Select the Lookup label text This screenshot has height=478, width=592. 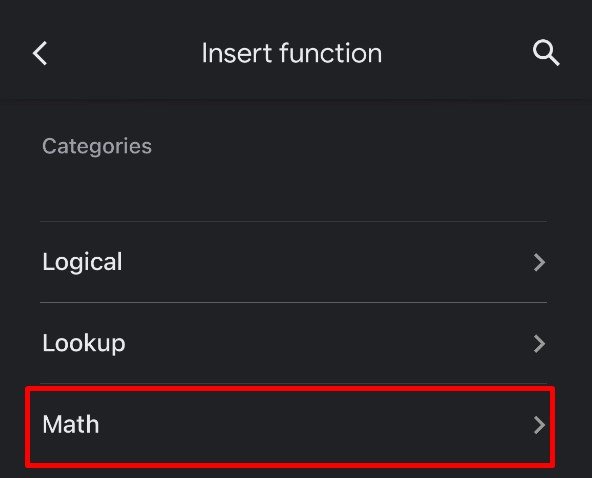(x=84, y=343)
